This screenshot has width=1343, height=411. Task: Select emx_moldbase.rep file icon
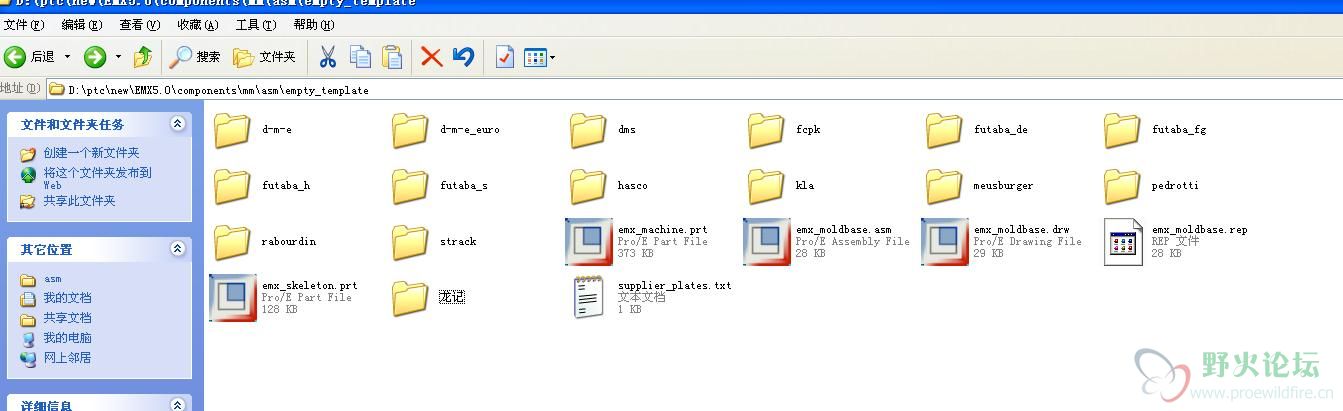(x=1123, y=242)
